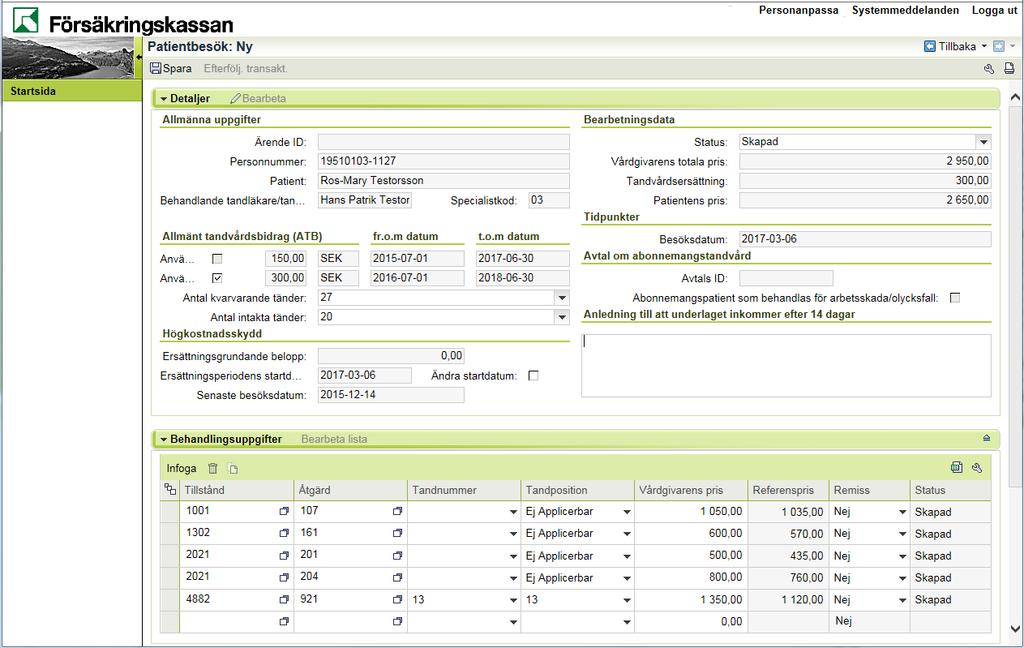
Task: Click scroll up arrow on main scrollbar
Action: (1015, 97)
